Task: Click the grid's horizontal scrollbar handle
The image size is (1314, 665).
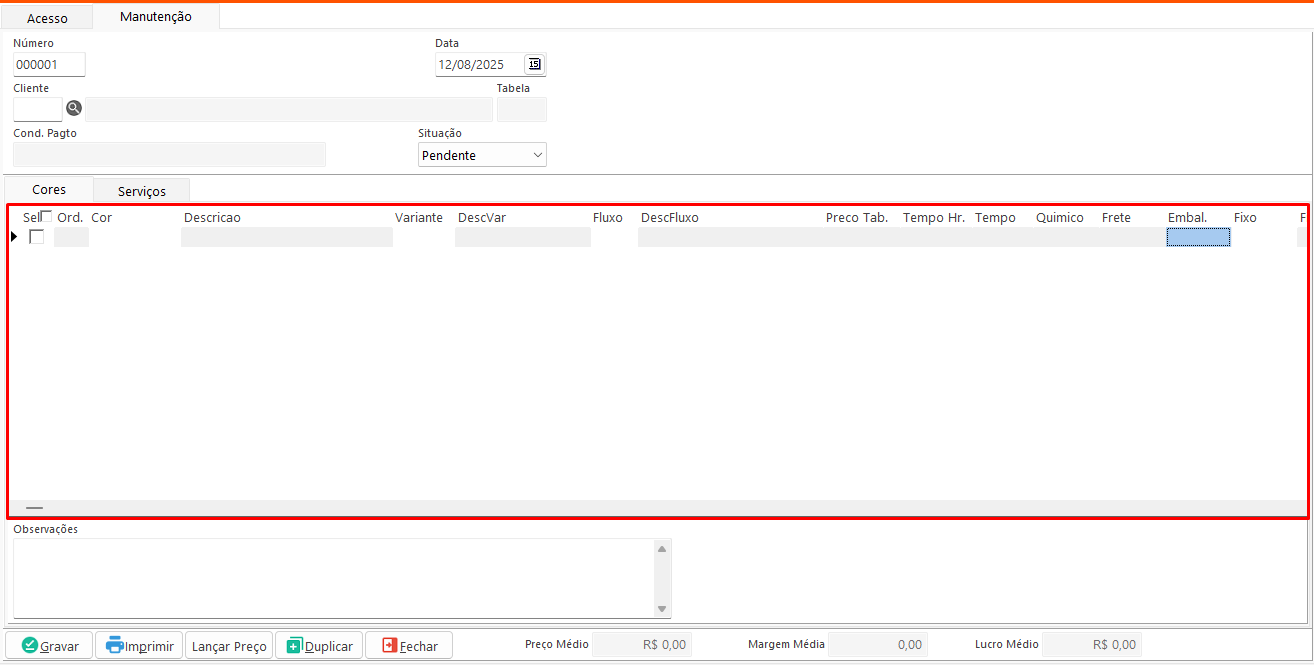Action: [x=34, y=508]
